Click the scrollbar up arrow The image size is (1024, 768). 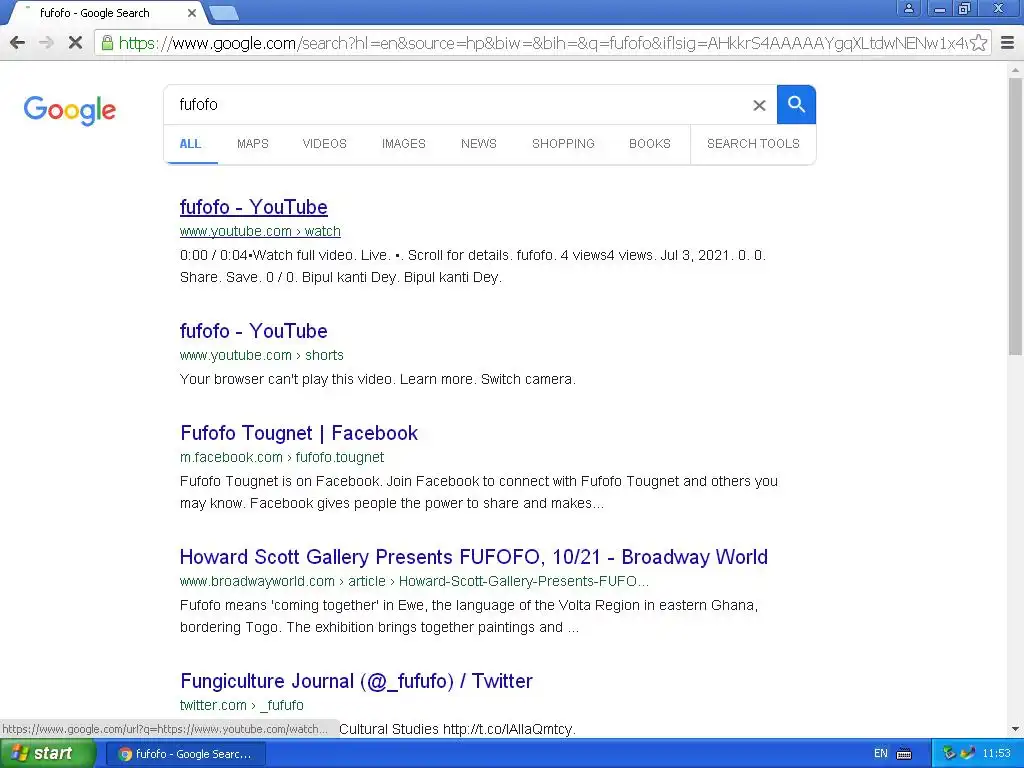pyautogui.click(x=1015, y=69)
